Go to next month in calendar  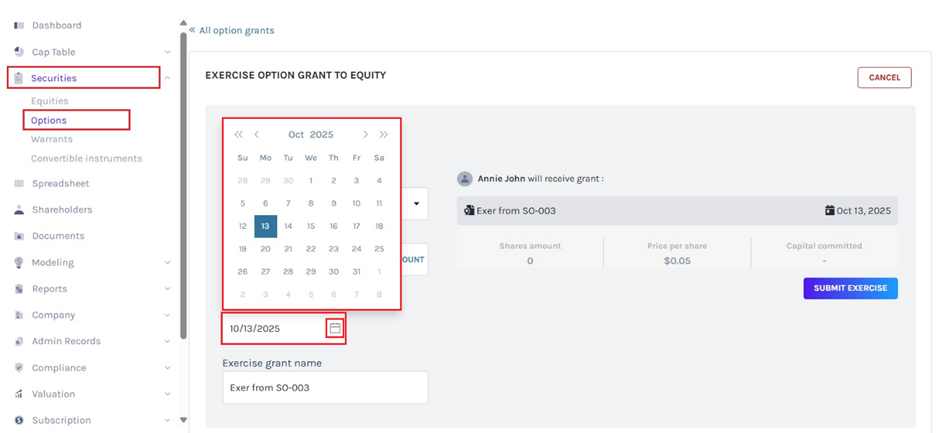(x=366, y=135)
